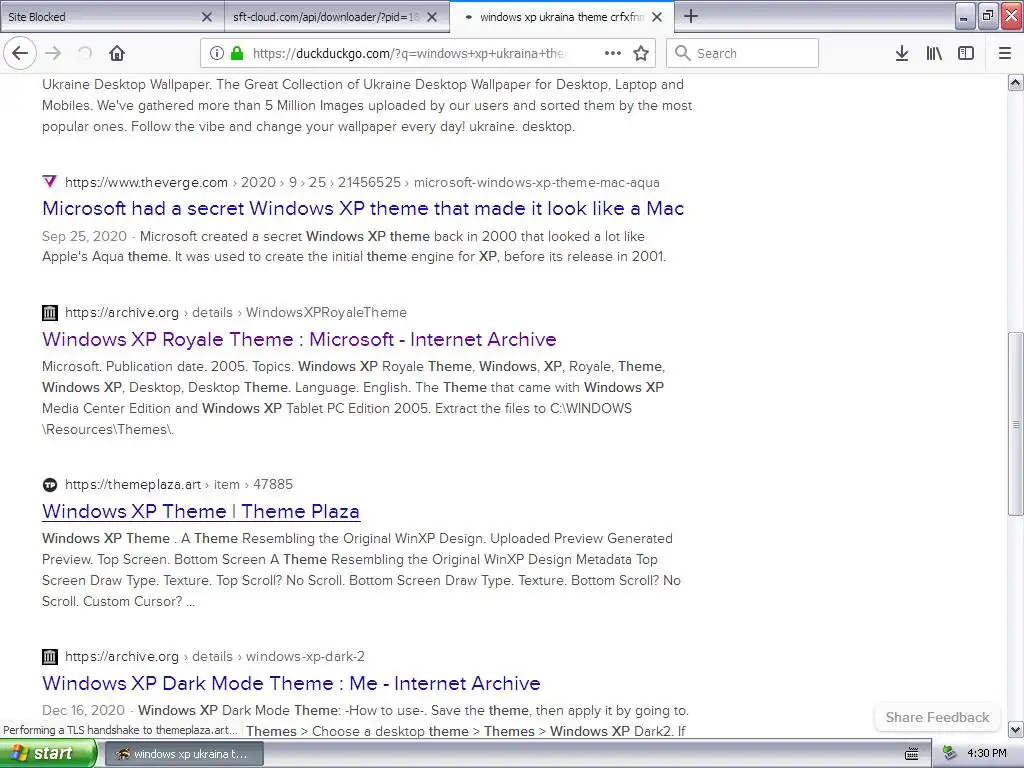Click the Dec 16, 2020 result date

tap(83, 710)
